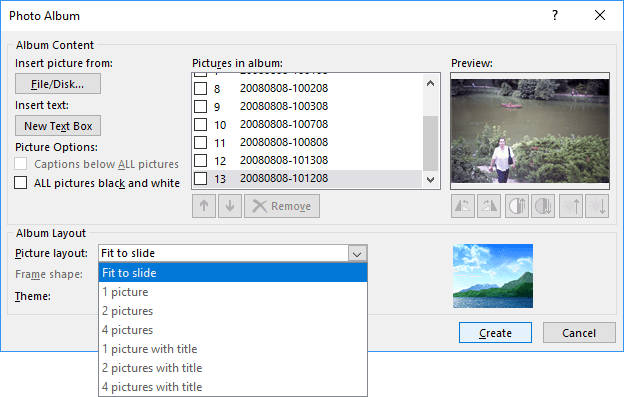Screen dimensions: 624x397
Task: Move selected picture down in list
Action: click(x=230, y=206)
